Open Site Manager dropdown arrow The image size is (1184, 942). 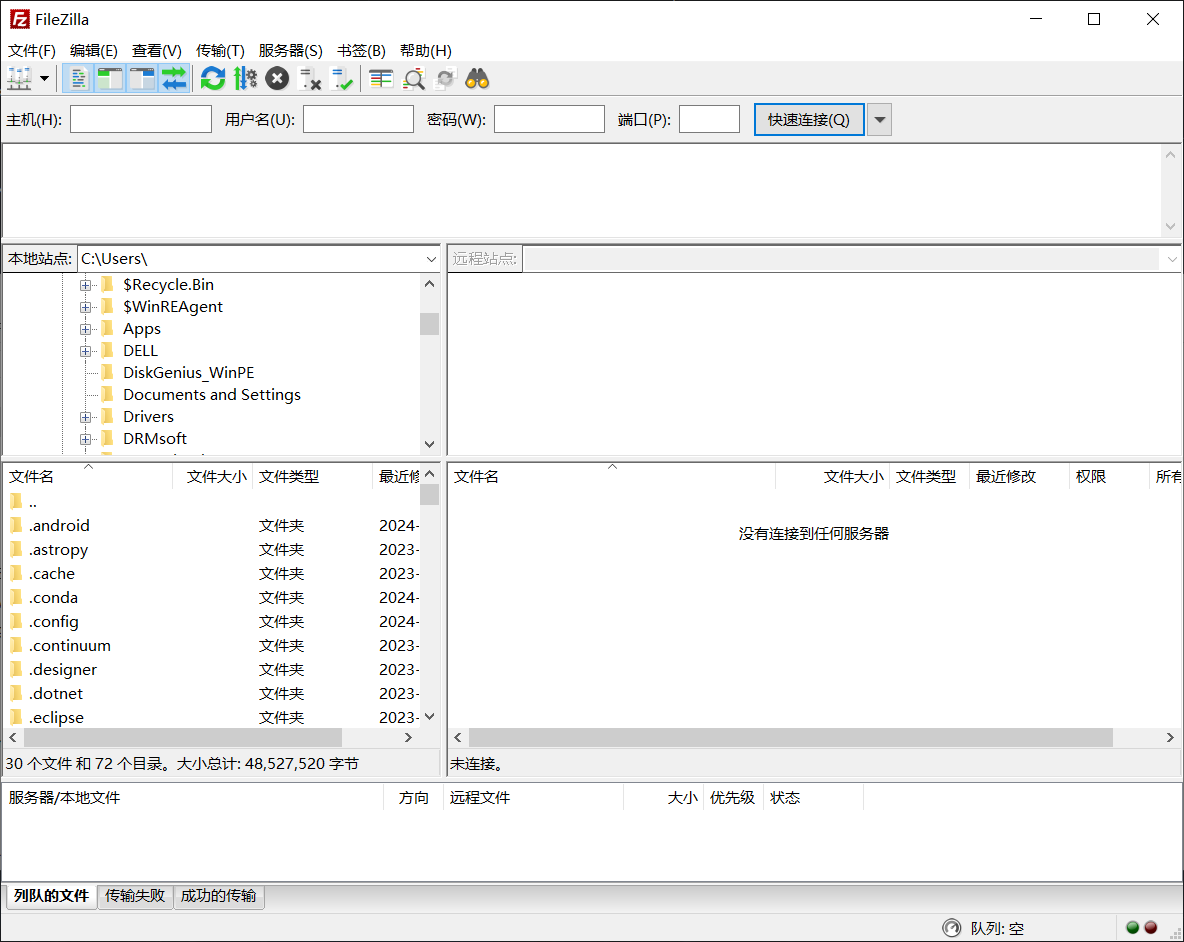pos(45,78)
